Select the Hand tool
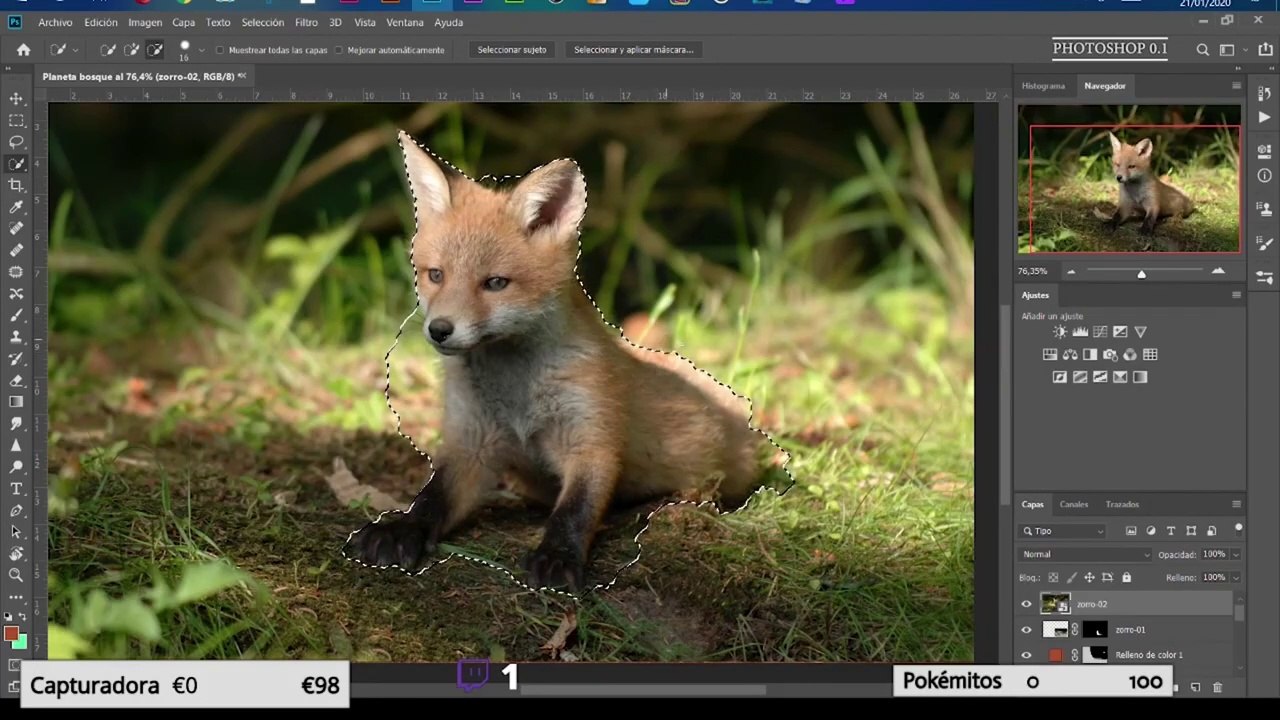 coord(16,554)
